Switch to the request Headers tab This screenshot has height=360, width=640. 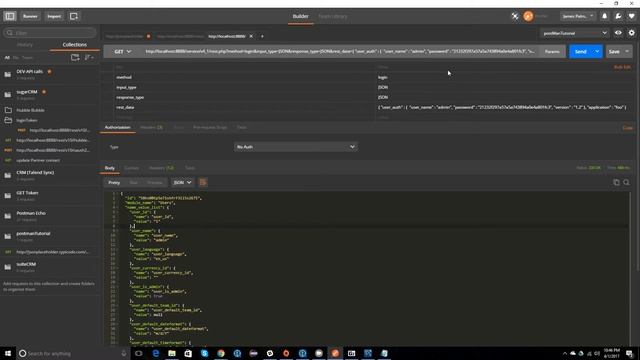click(151, 127)
